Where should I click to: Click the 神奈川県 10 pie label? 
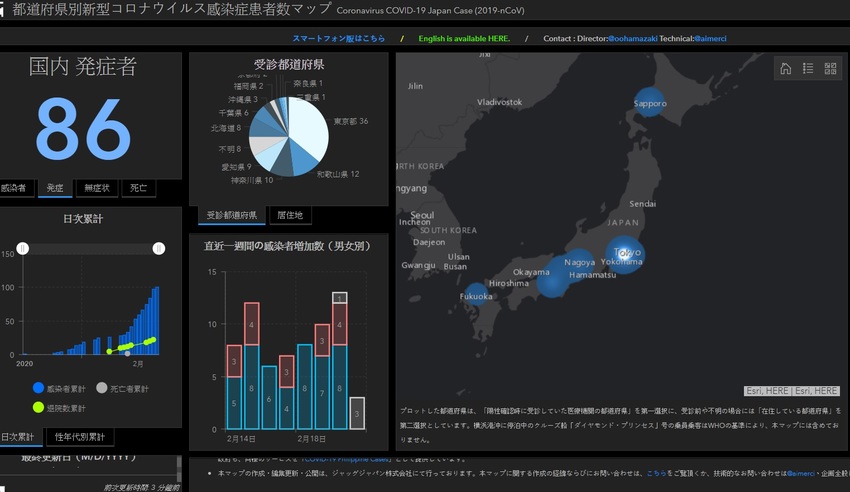click(x=252, y=180)
